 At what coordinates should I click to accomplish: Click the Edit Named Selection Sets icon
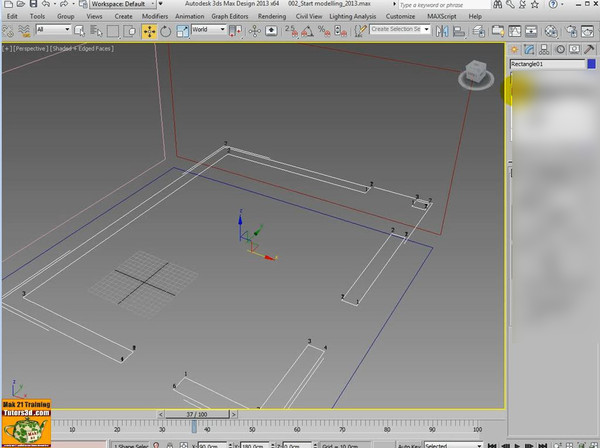(360, 31)
